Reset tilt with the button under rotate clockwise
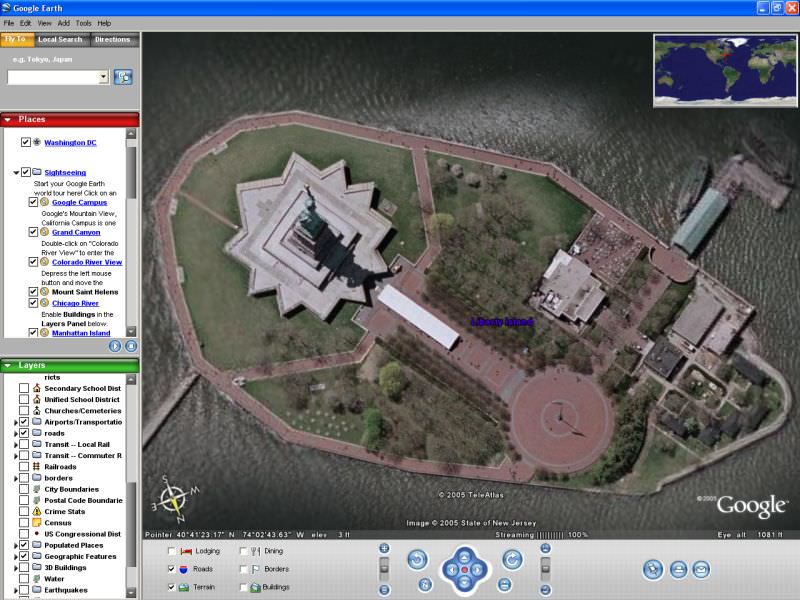Image resolution: width=800 pixels, height=600 pixels. (x=505, y=585)
